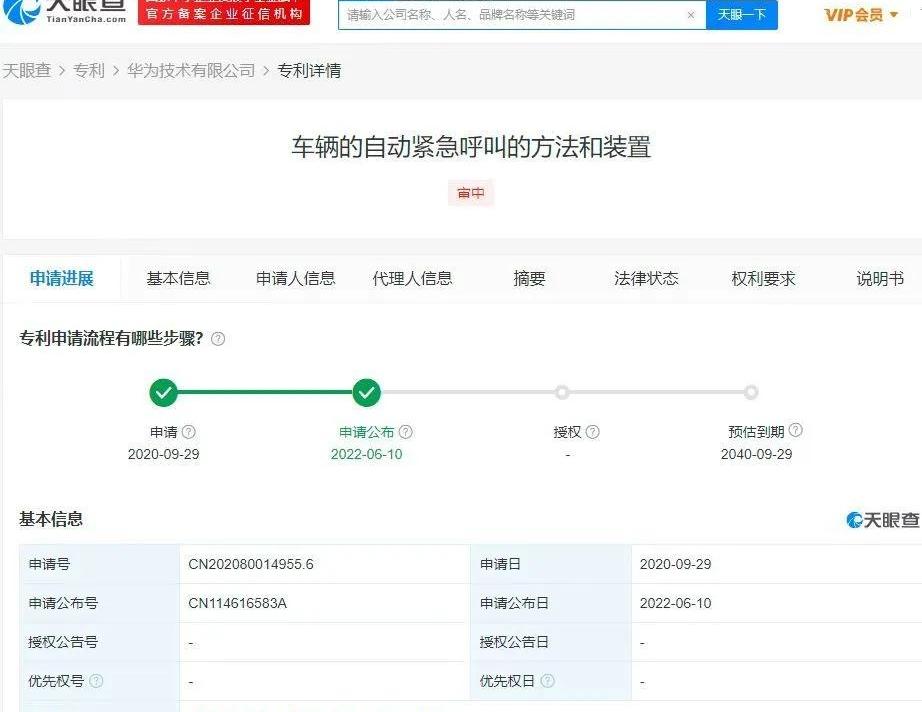This screenshot has width=922, height=712.
Task: Click the 申请日 value 2020-09-29 in table
Action: click(x=676, y=564)
